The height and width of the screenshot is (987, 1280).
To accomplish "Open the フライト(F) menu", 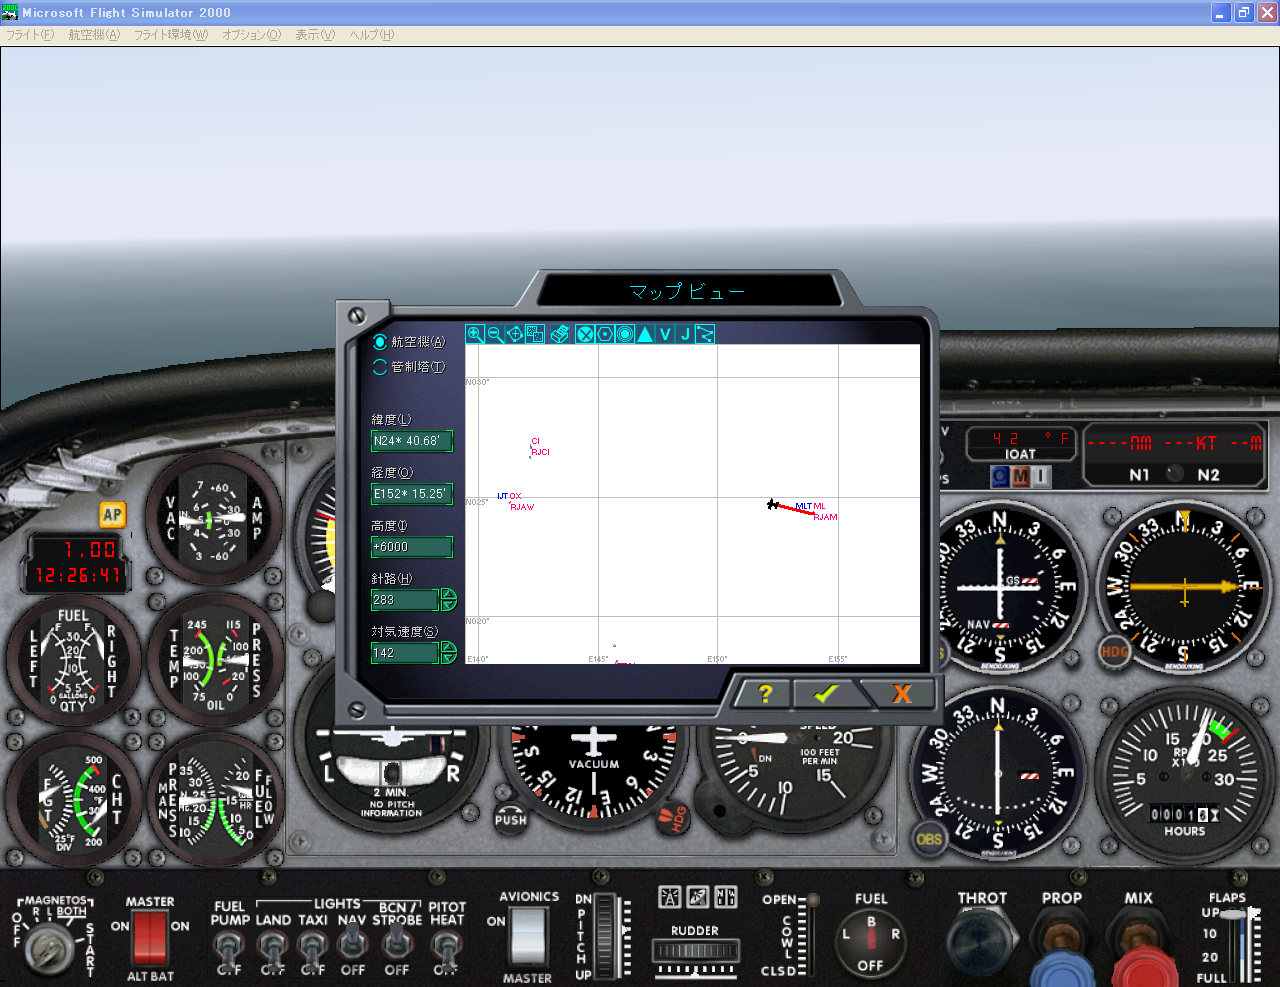I will point(30,35).
